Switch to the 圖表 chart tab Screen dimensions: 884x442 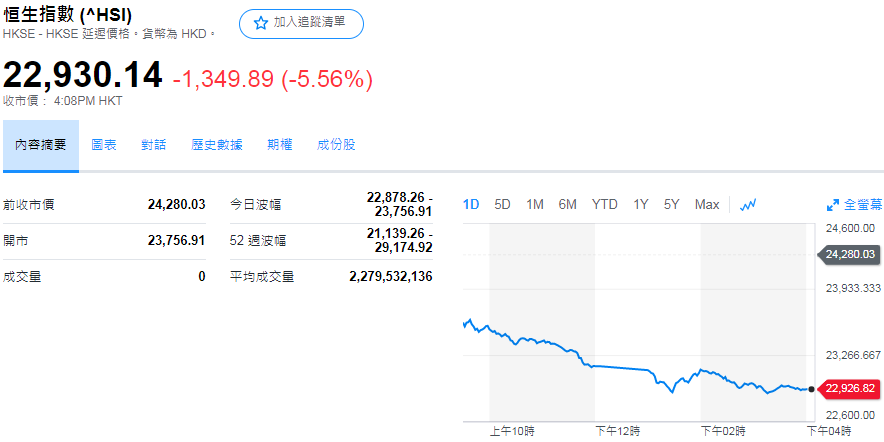104,145
